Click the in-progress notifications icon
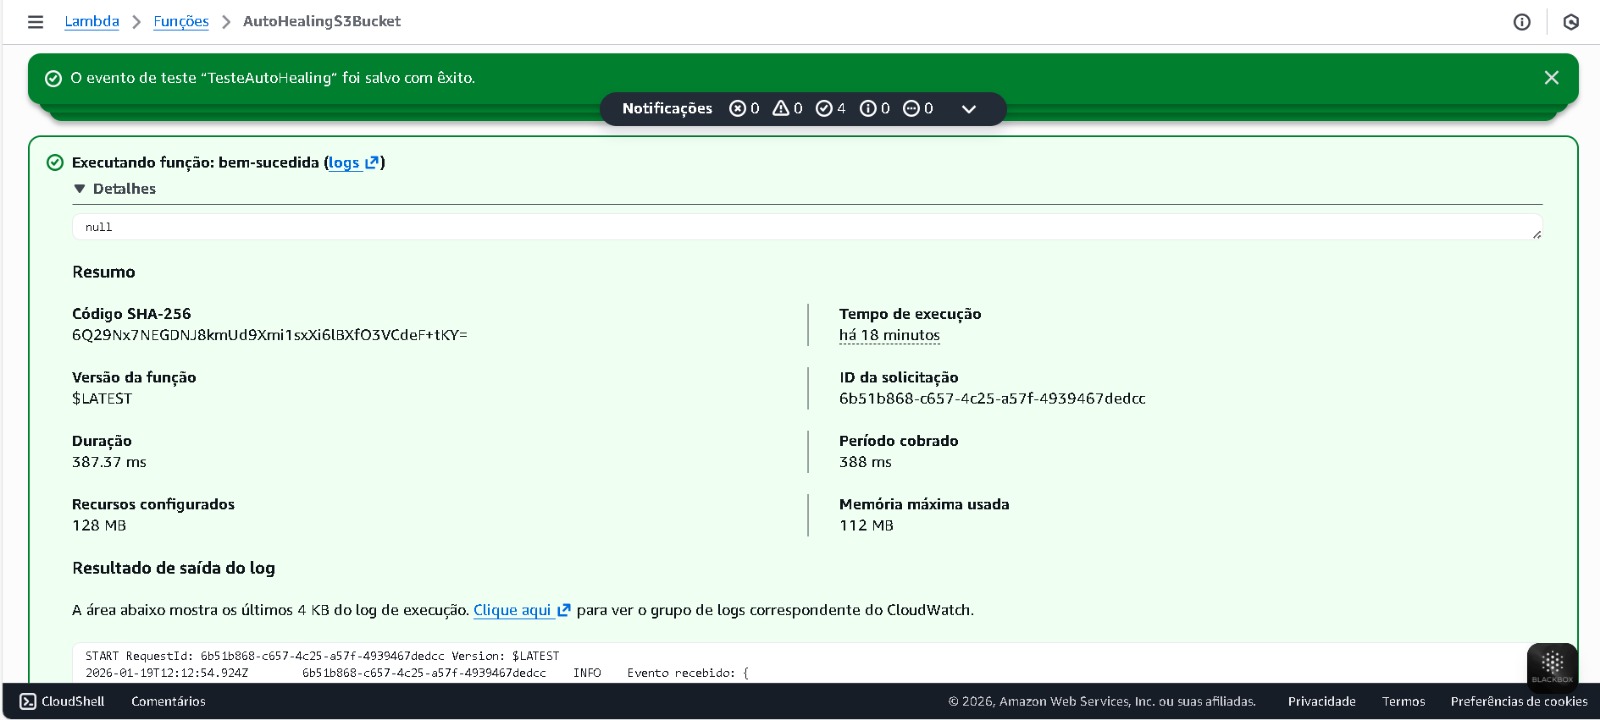The image size is (1600, 720). coord(911,108)
